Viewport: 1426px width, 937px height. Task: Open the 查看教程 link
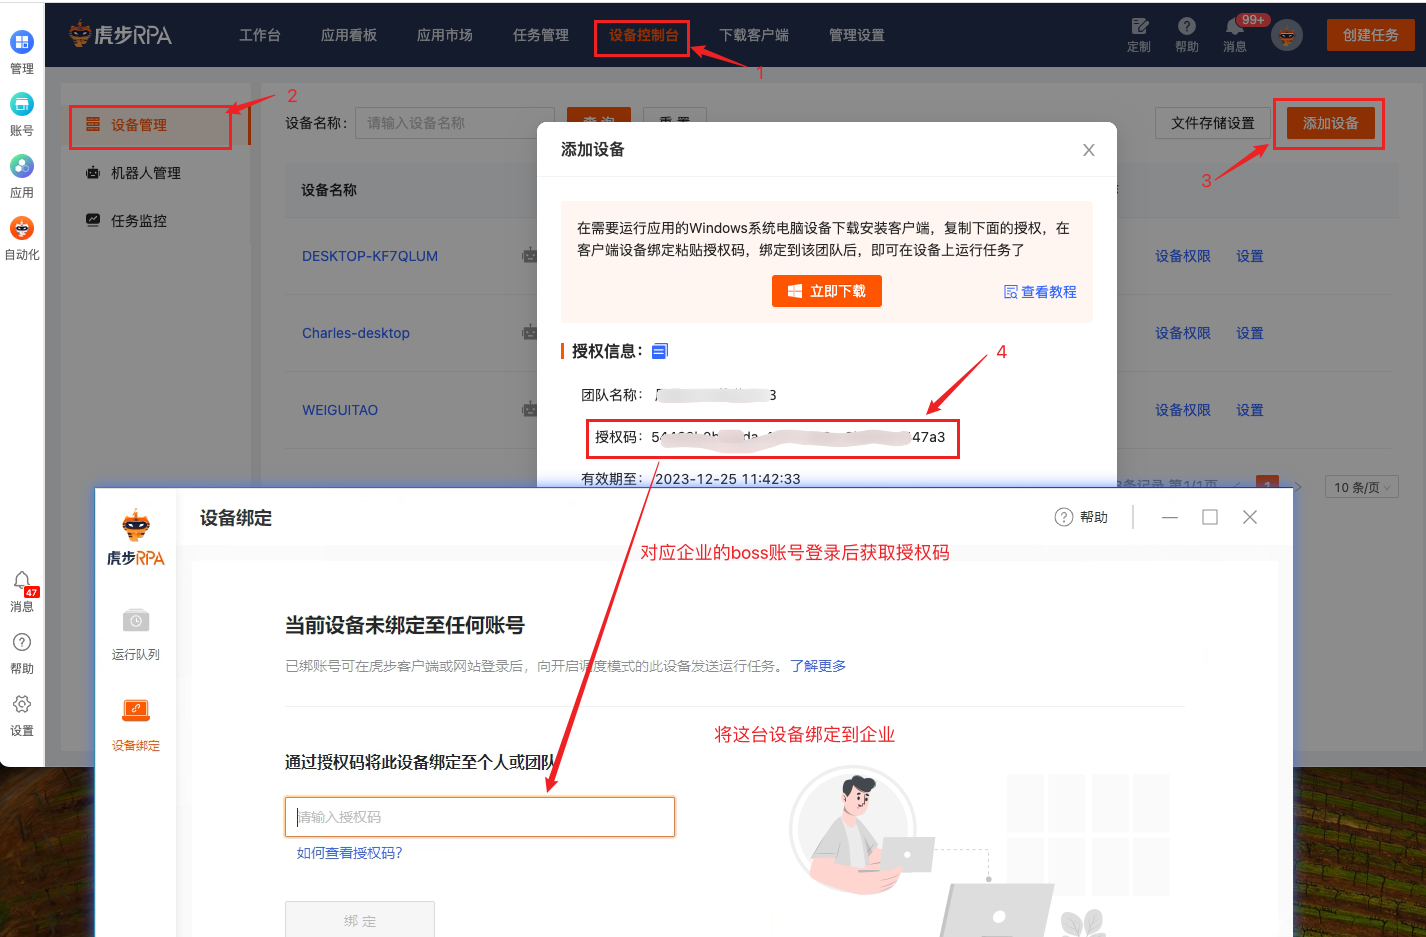click(1040, 292)
